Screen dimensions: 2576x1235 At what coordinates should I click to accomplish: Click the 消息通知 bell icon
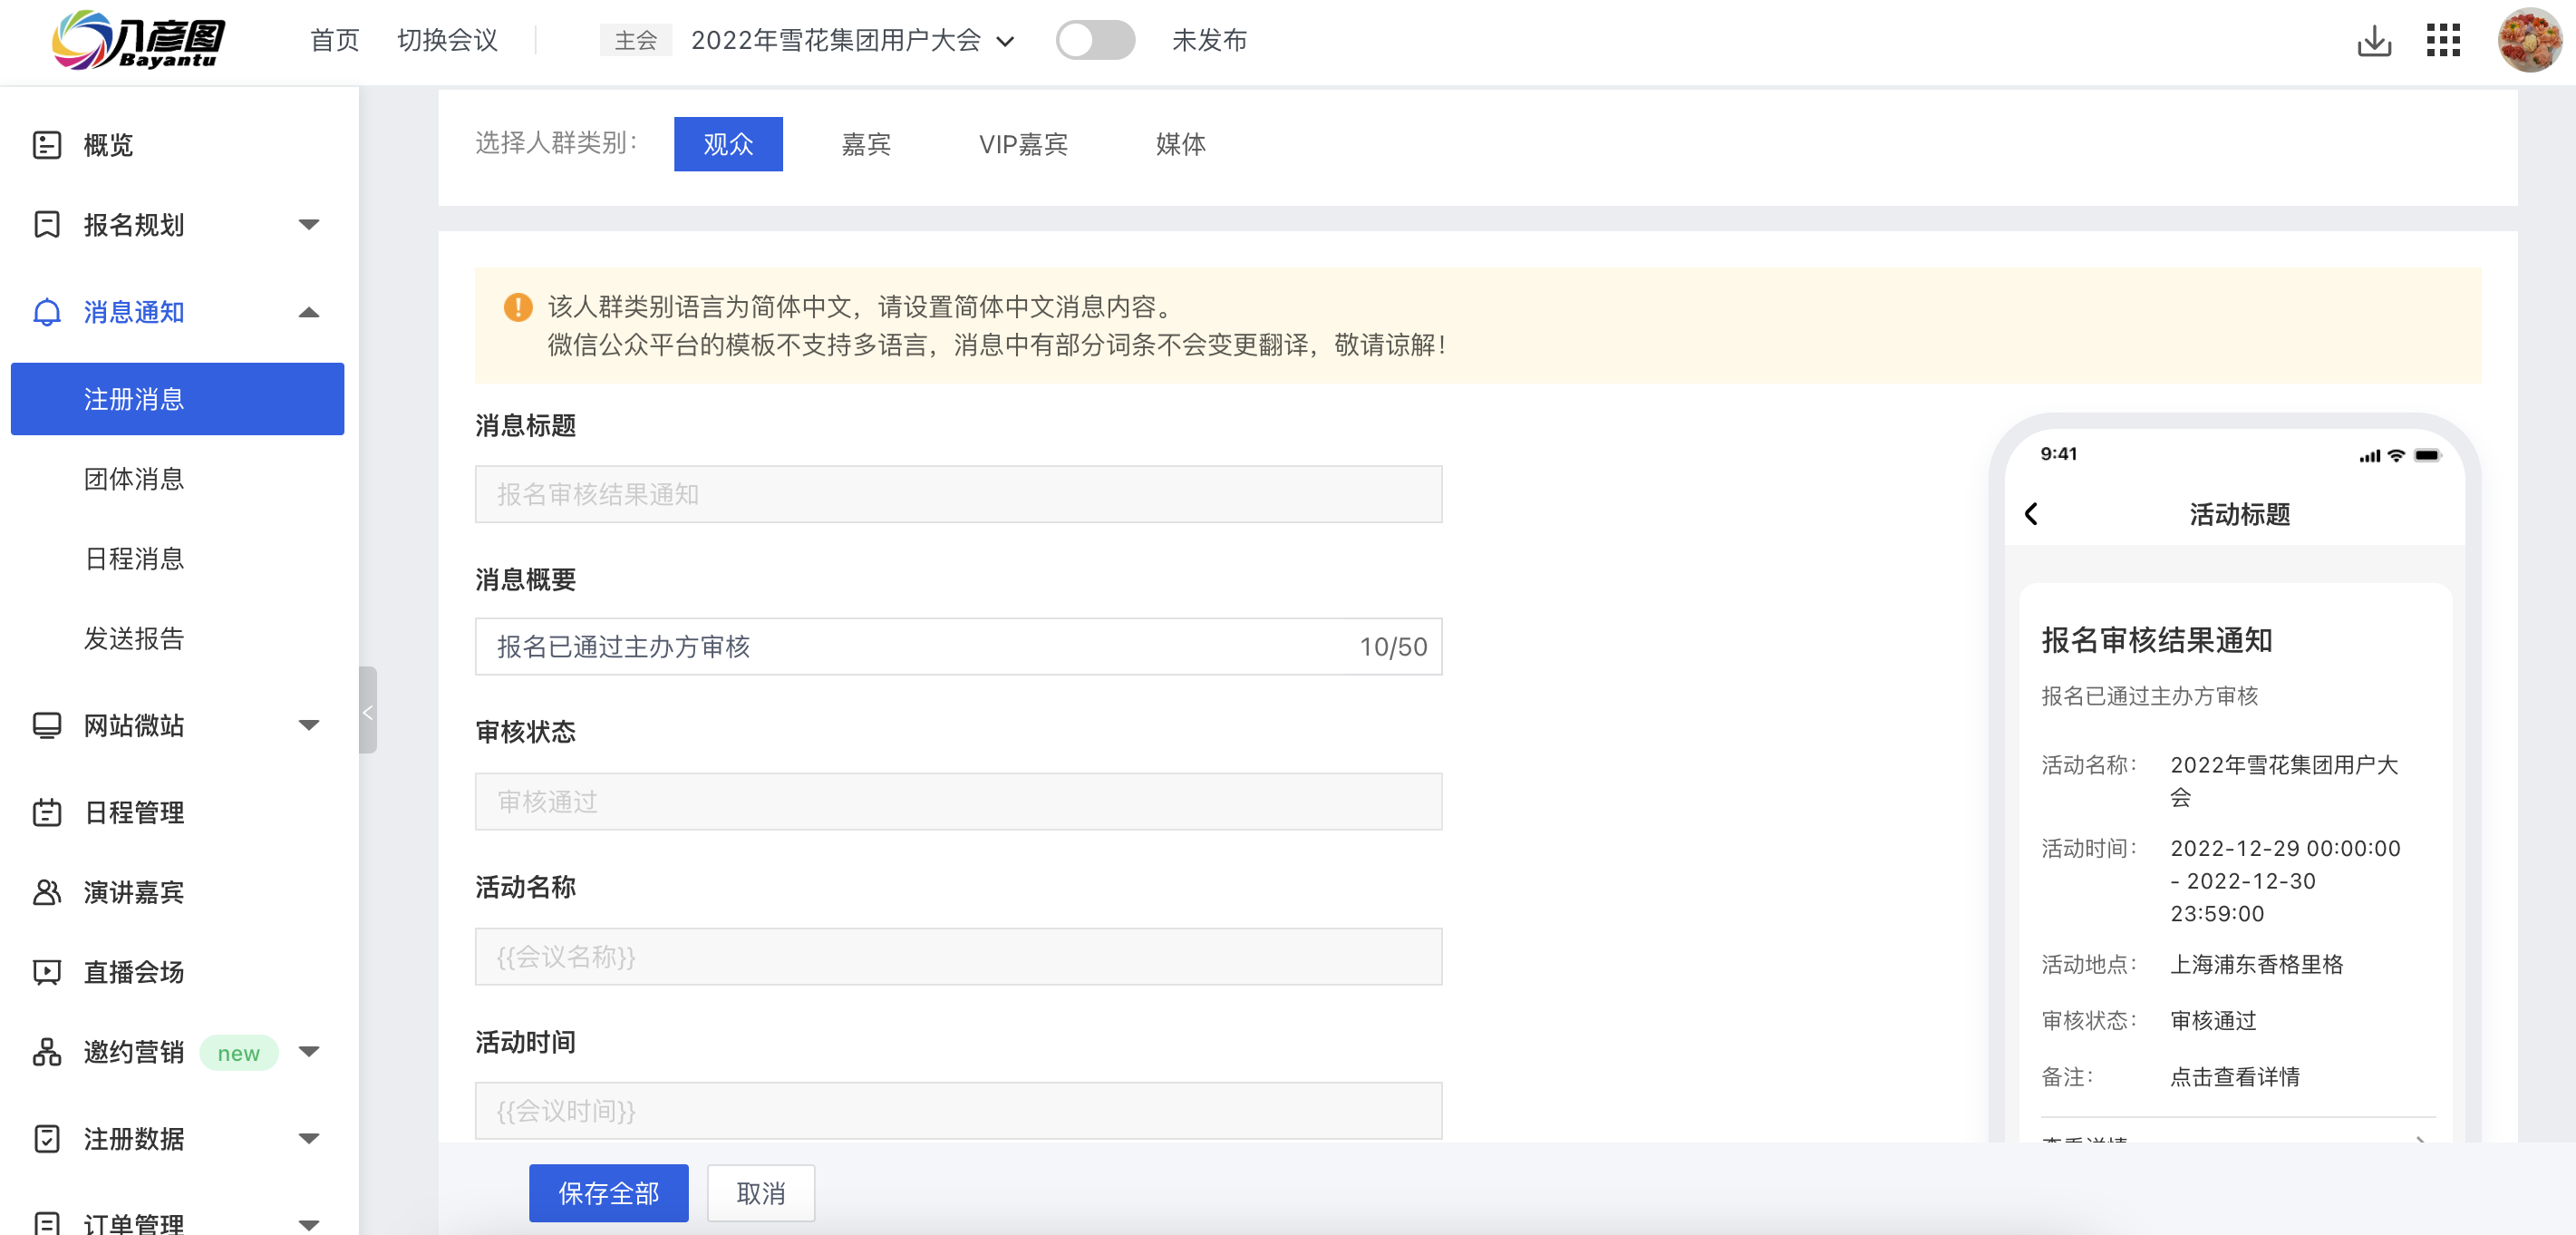click(x=47, y=312)
